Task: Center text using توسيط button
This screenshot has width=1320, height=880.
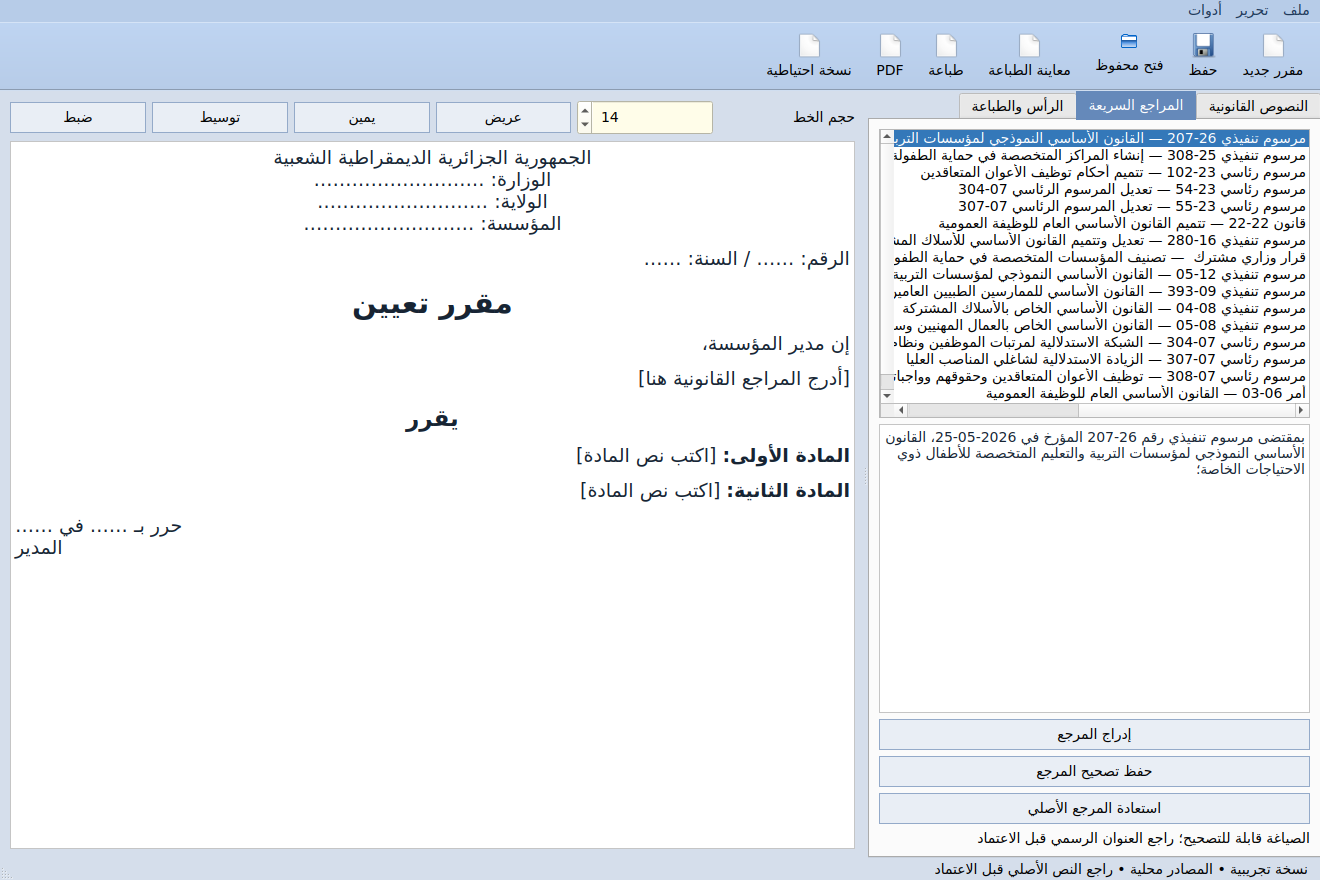Action: pyautogui.click(x=220, y=117)
